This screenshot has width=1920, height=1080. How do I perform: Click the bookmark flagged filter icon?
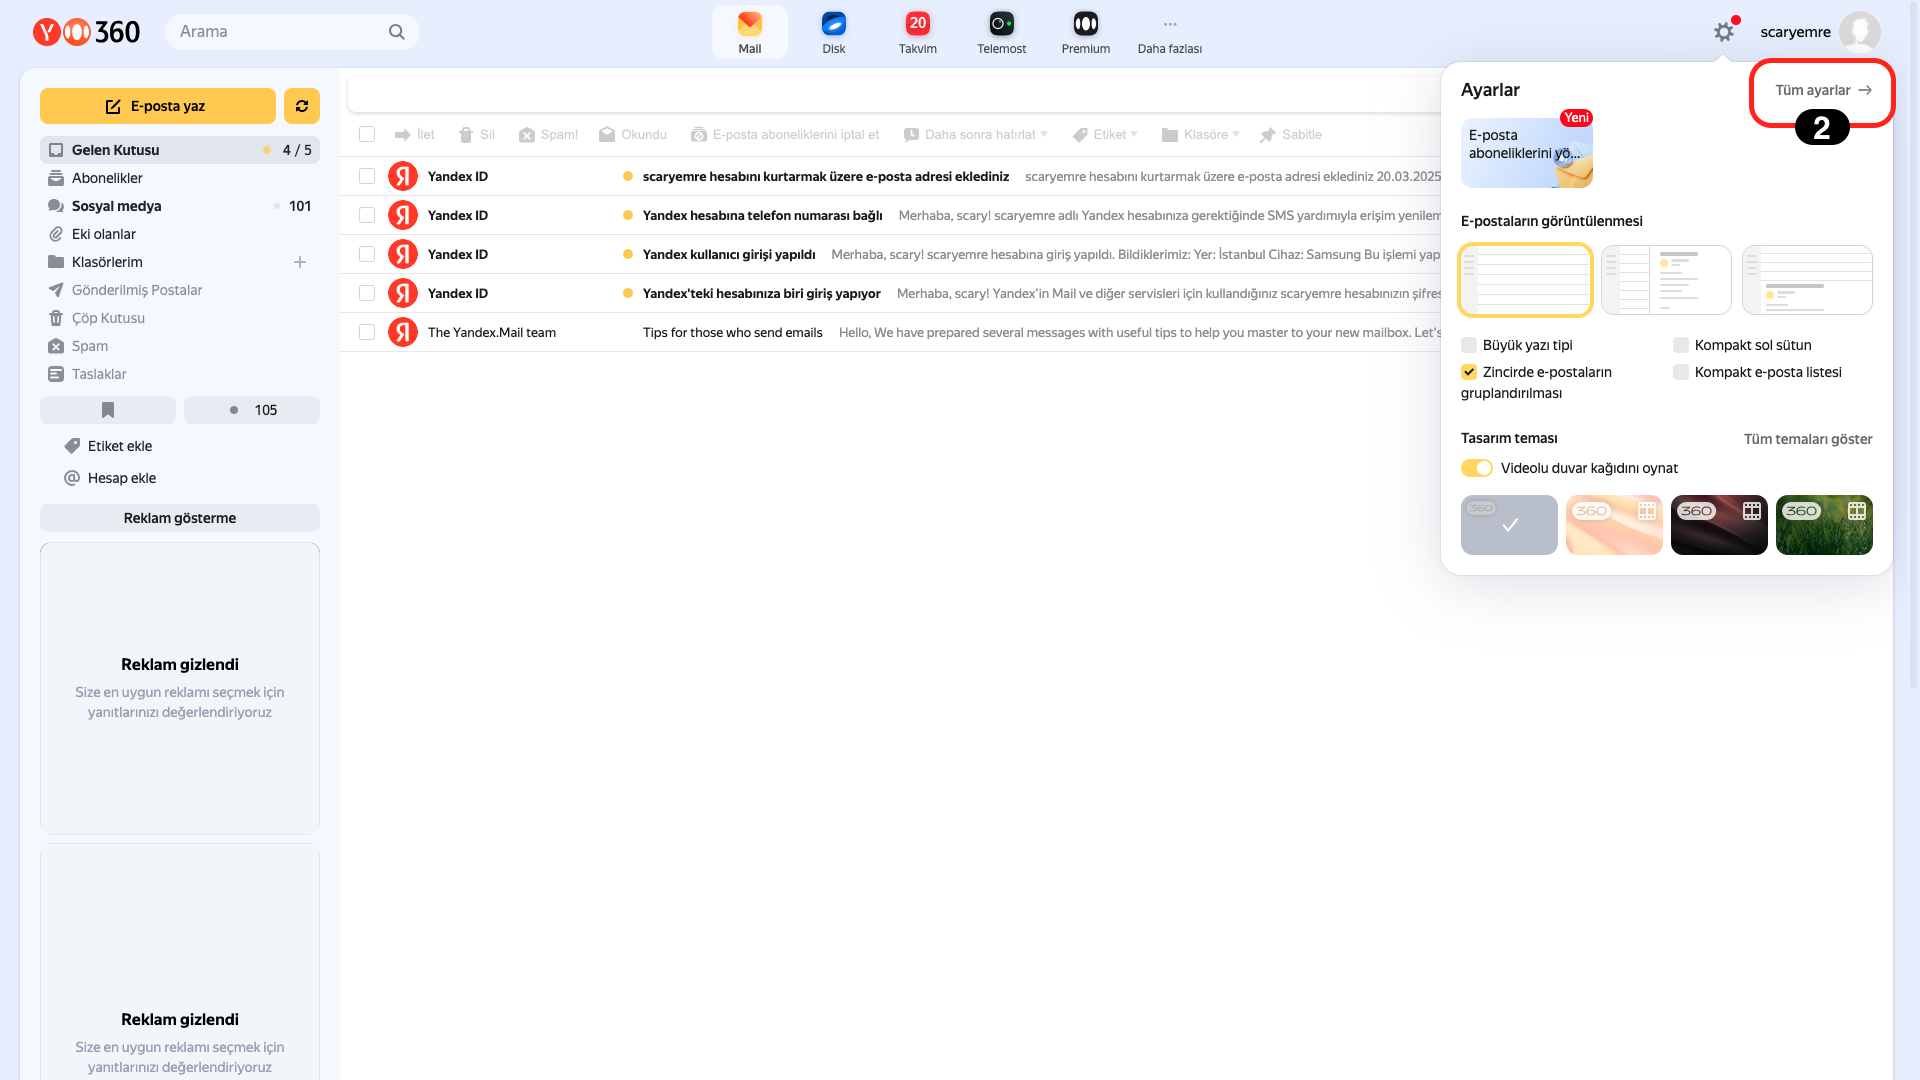(108, 410)
